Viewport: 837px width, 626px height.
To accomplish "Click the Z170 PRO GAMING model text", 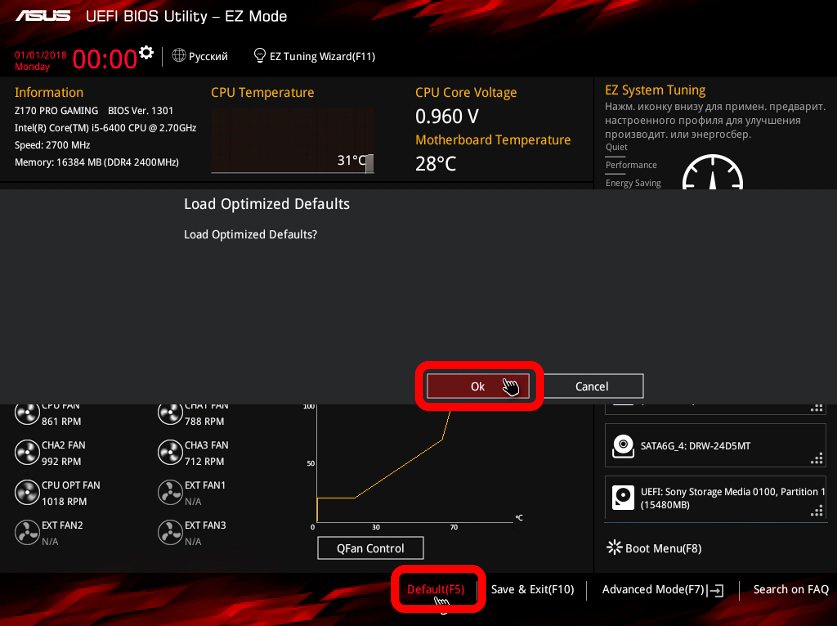I will [56, 110].
